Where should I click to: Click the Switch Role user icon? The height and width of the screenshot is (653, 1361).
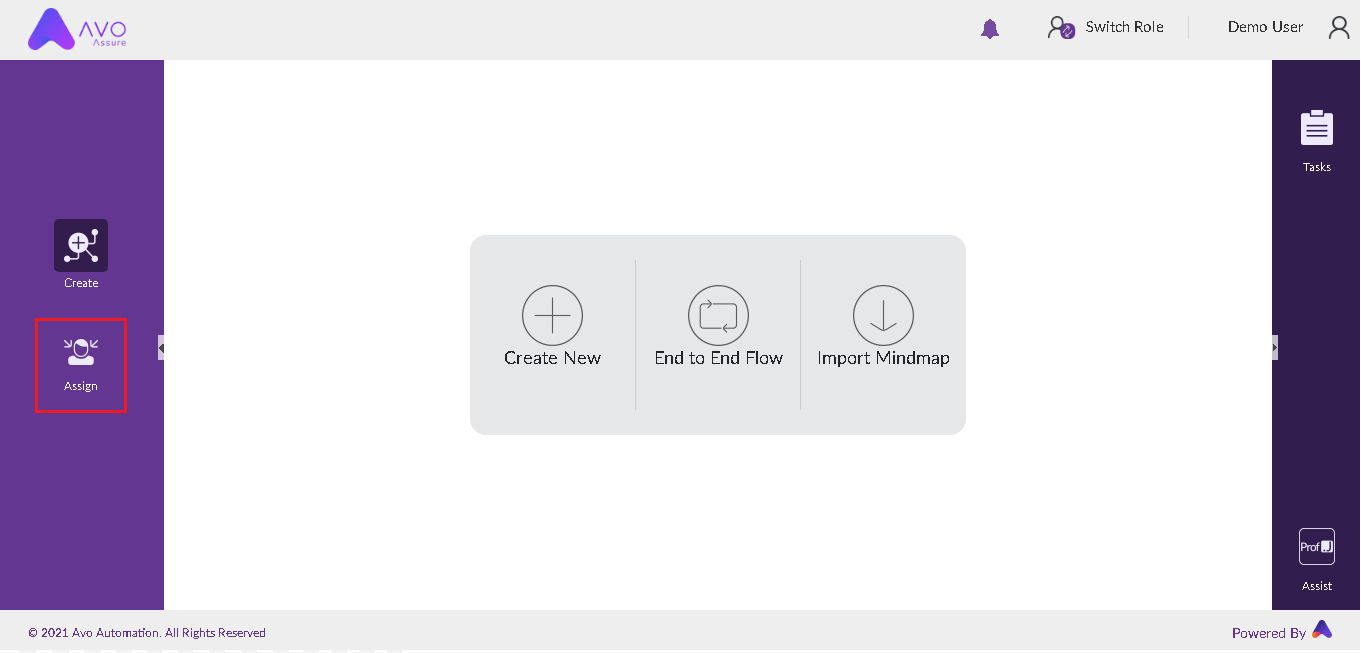(1060, 28)
